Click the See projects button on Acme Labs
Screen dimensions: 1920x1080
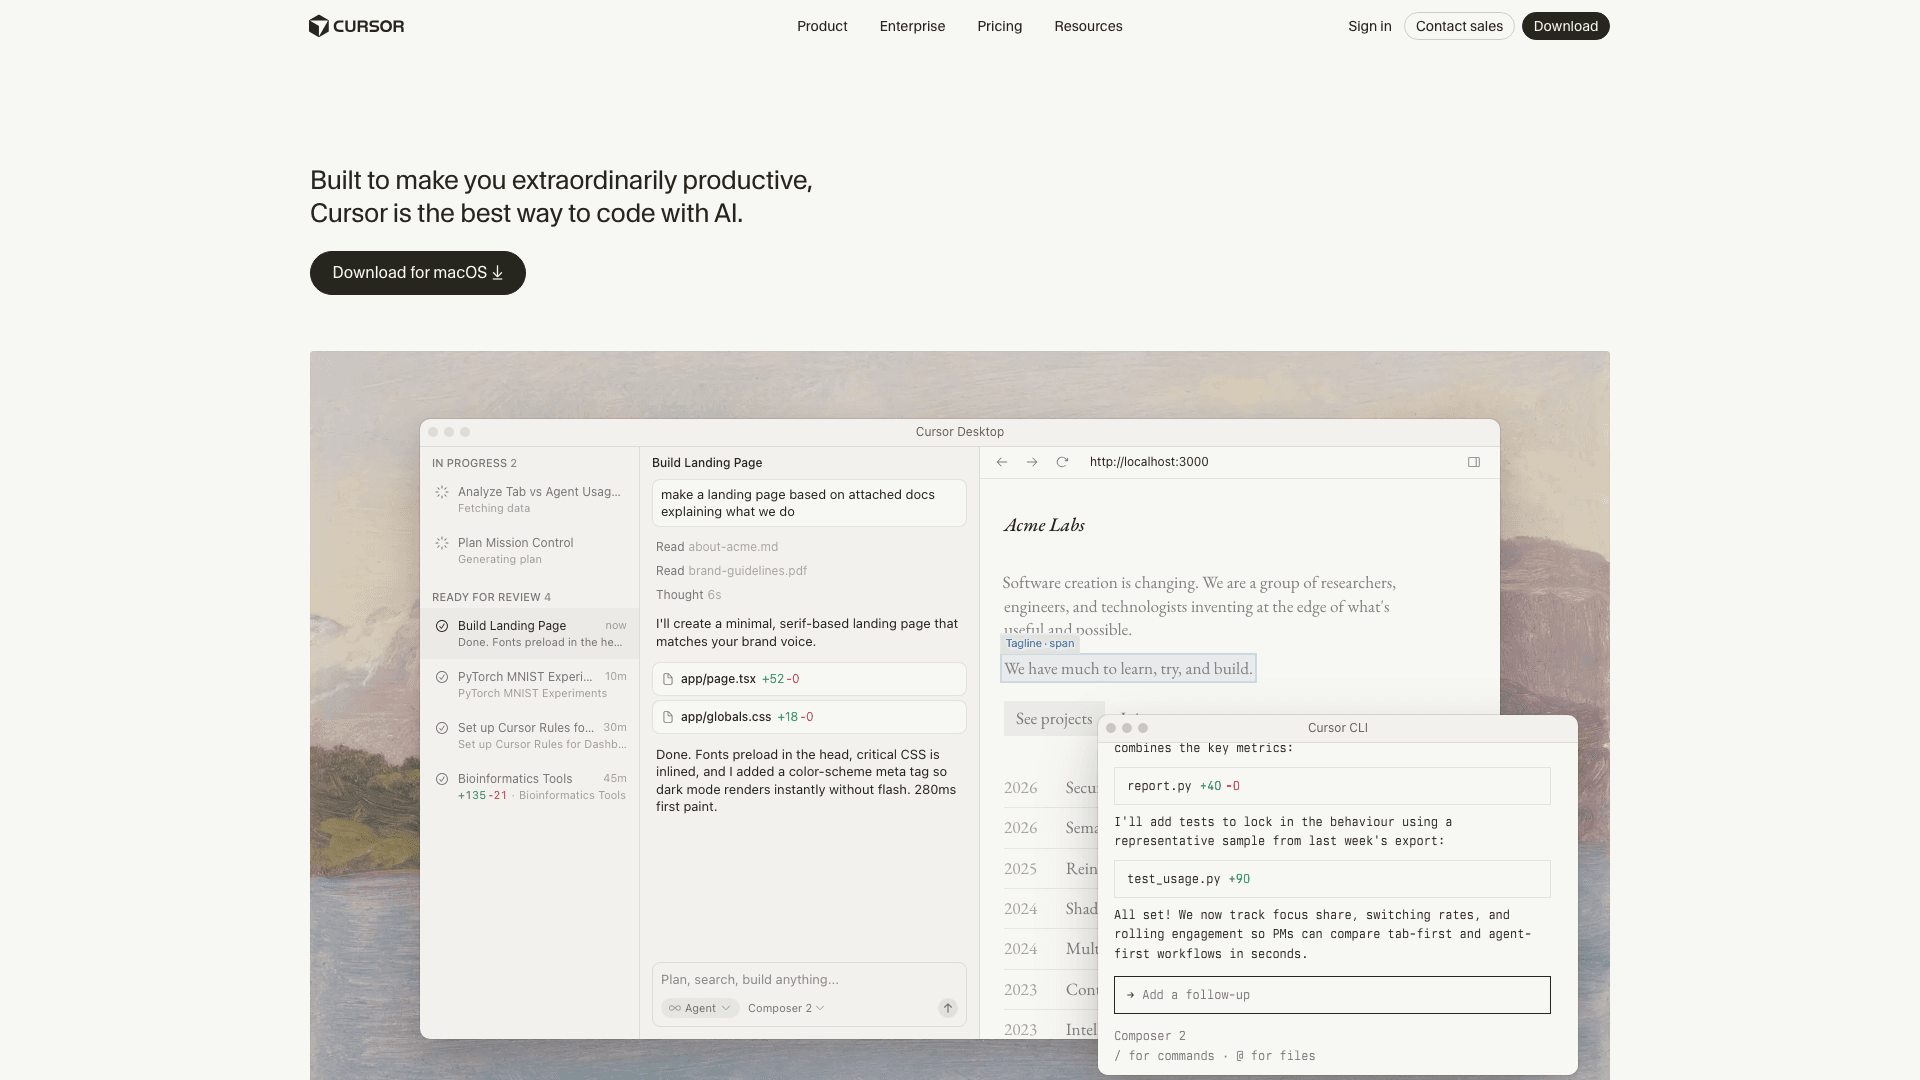click(x=1052, y=718)
